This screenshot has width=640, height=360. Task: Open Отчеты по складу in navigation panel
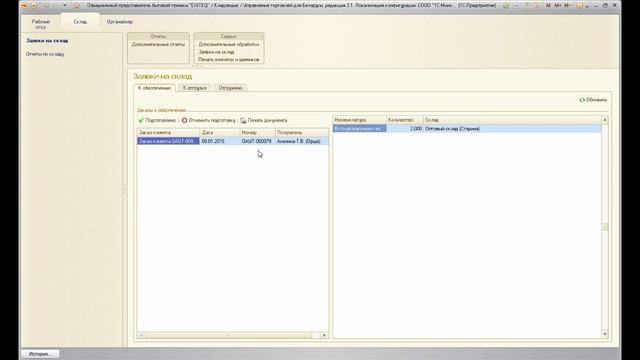[45, 54]
